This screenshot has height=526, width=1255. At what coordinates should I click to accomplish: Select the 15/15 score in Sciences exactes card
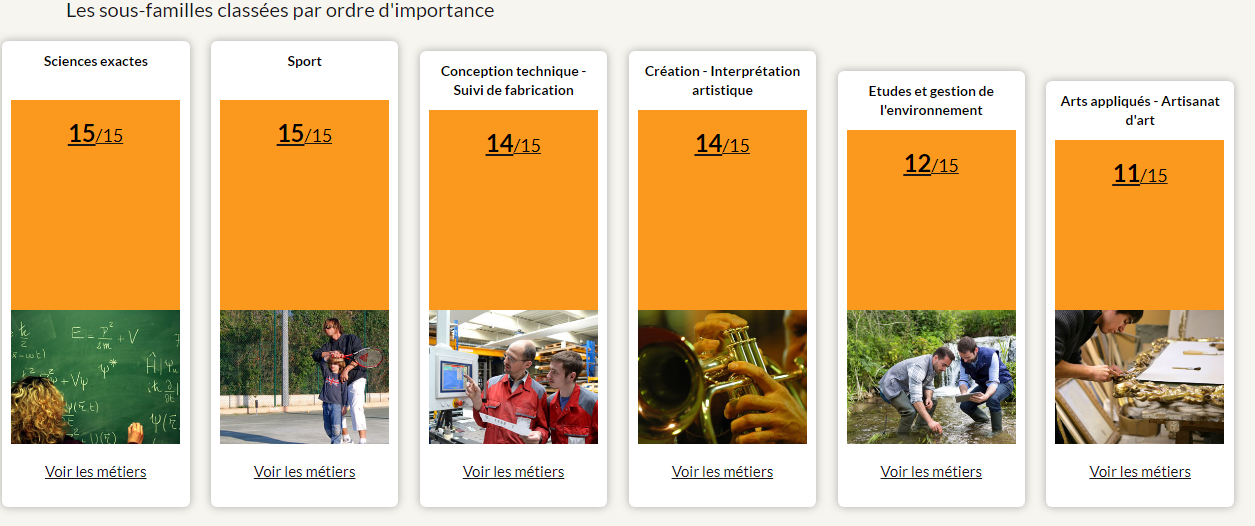95,134
